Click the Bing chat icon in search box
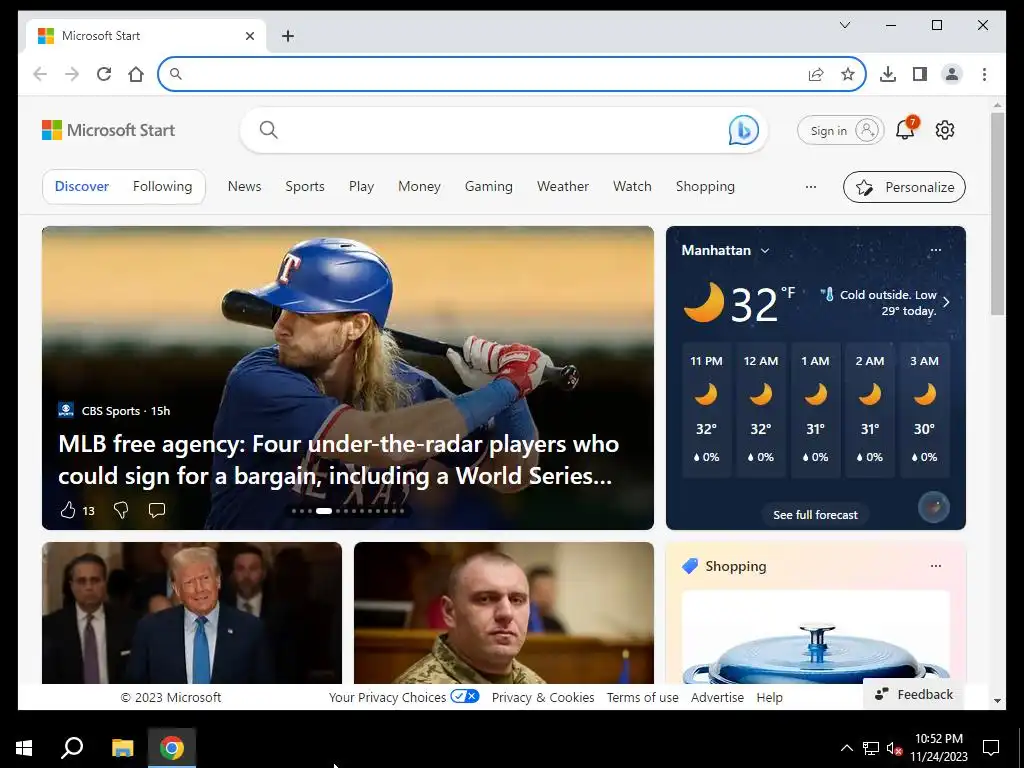Image resolution: width=1024 pixels, height=768 pixels. [743, 130]
